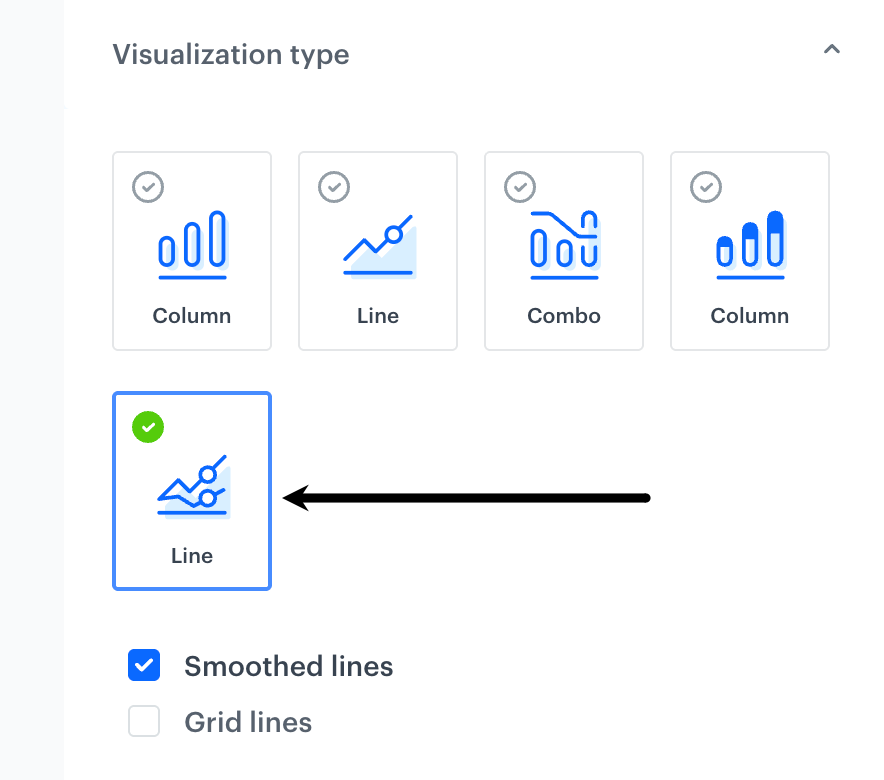Click the Line label under the selected card
Image resolution: width=884 pixels, height=780 pixels.
point(191,555)
